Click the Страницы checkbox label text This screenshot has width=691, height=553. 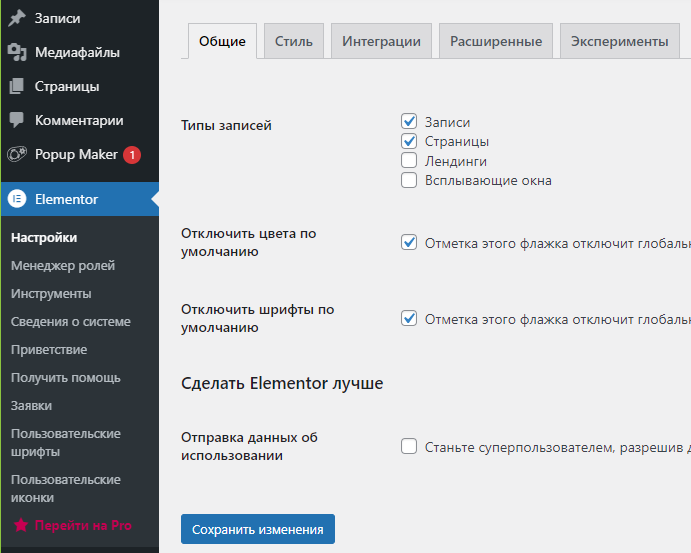pyautogui.click(x=457, y=141)
